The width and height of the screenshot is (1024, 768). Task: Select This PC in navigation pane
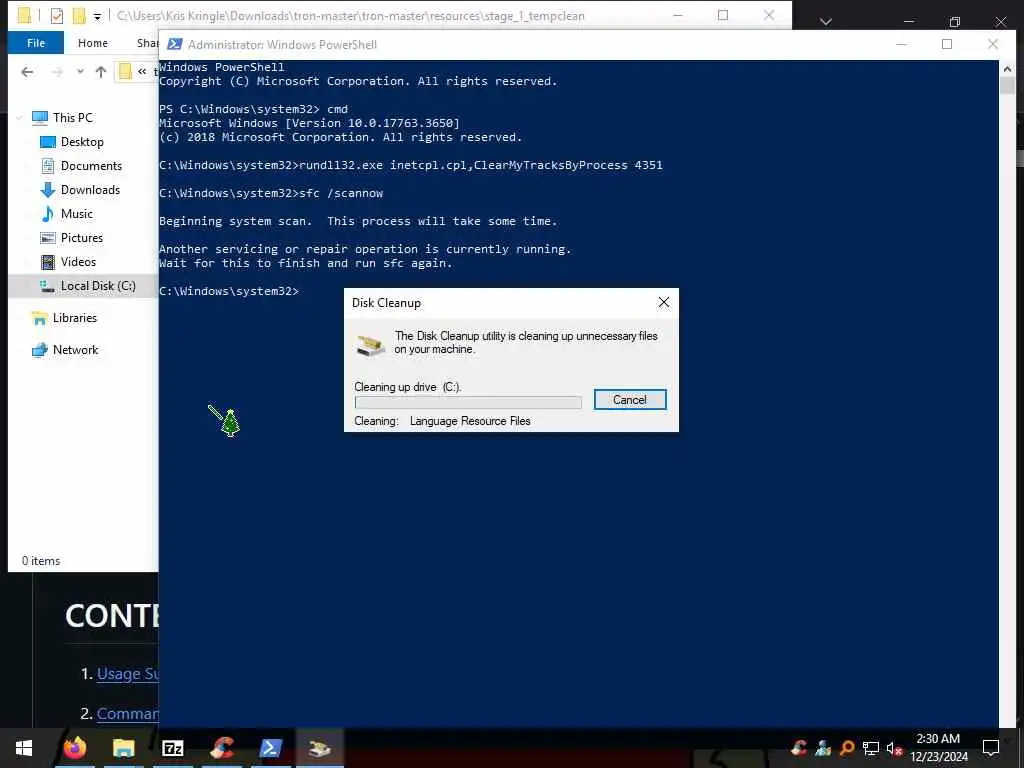(73, 118)
